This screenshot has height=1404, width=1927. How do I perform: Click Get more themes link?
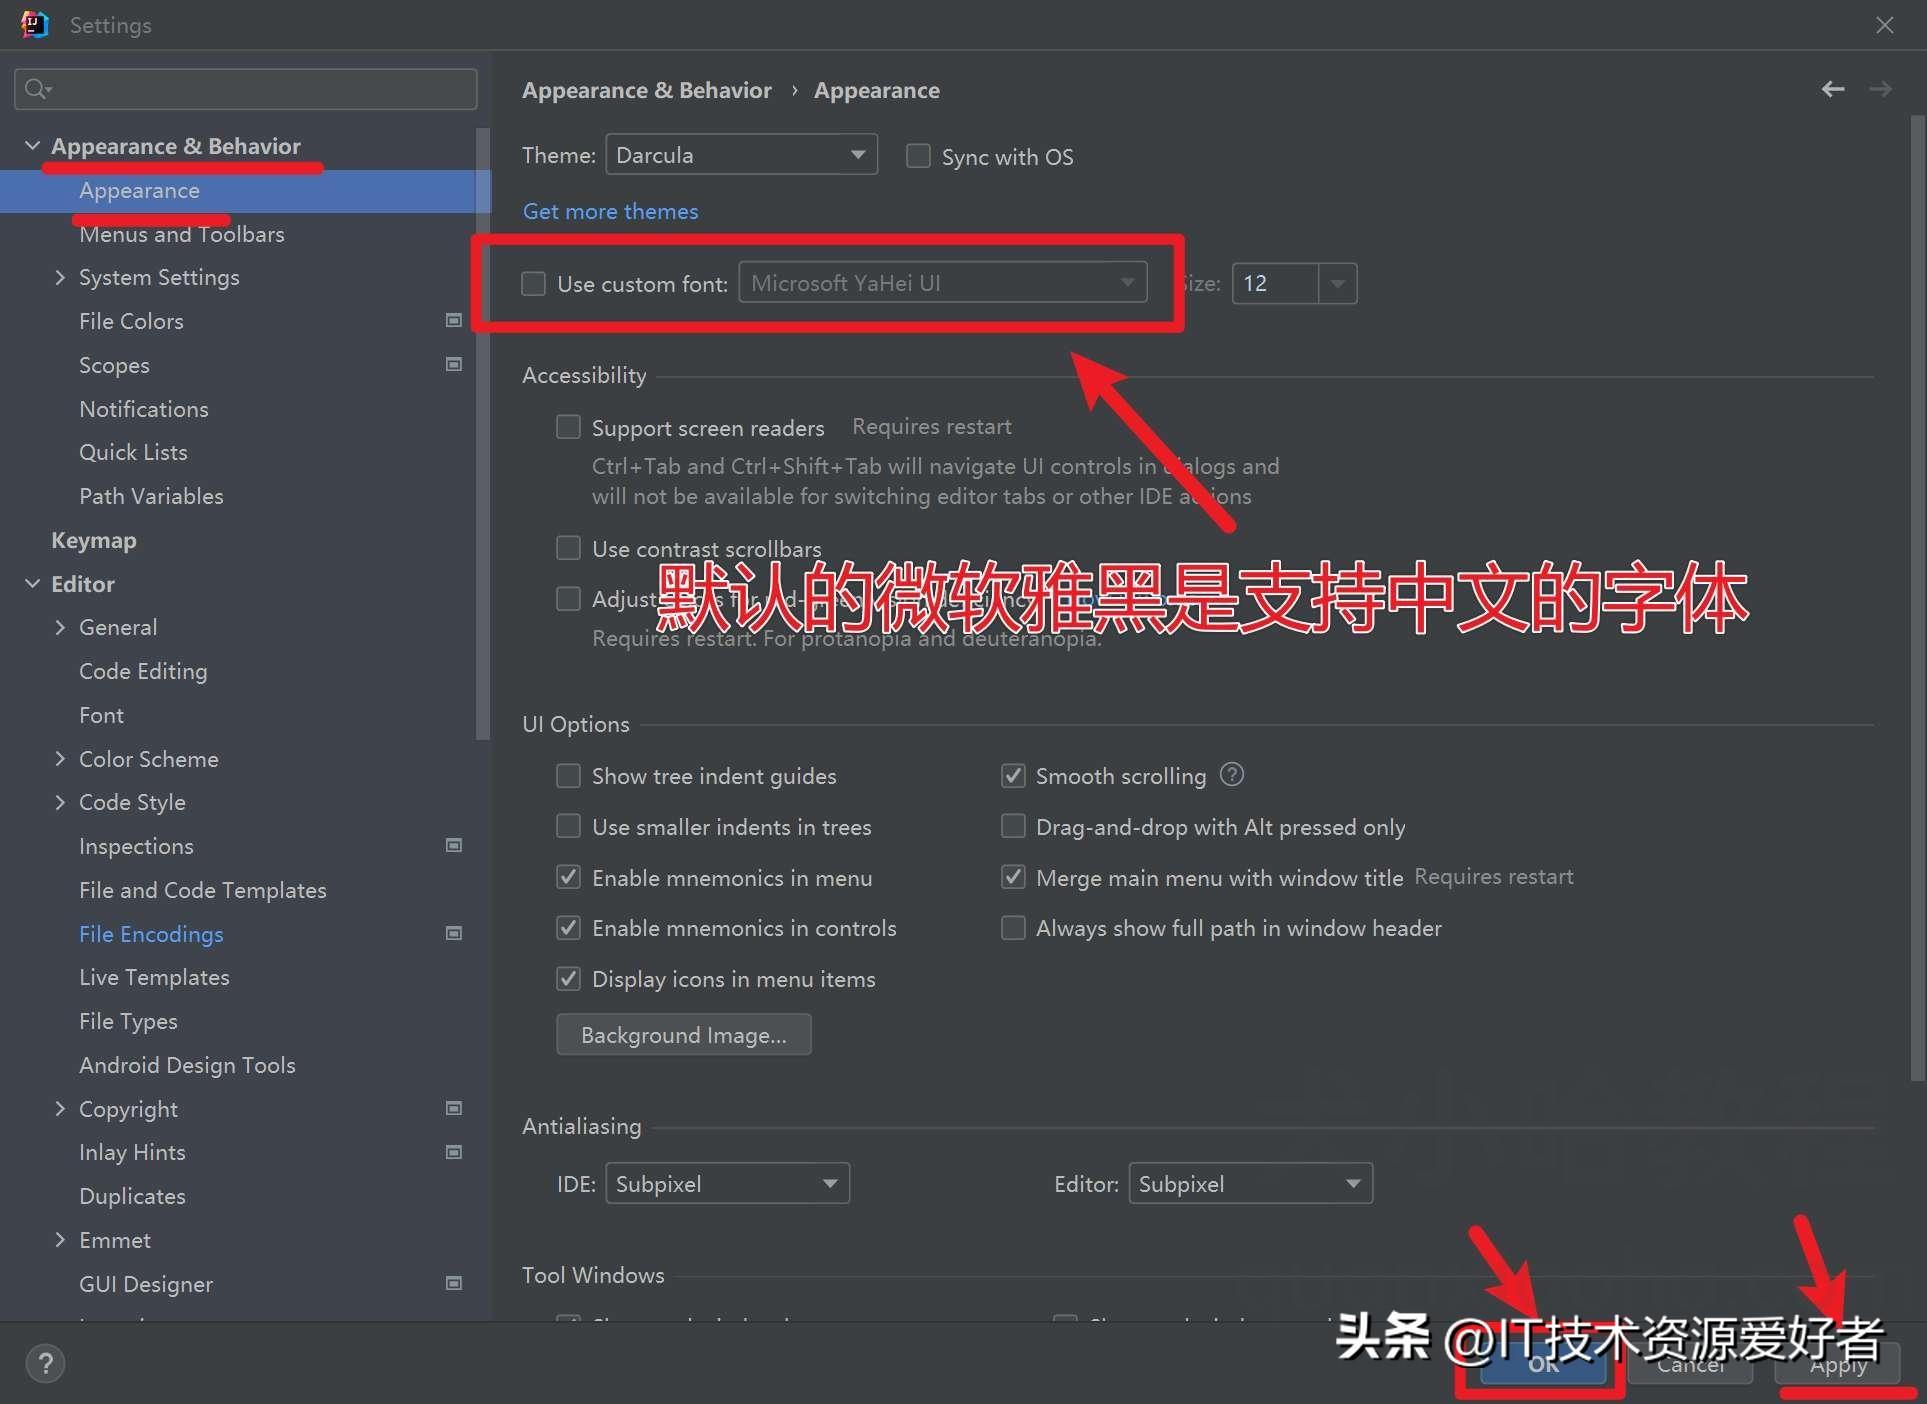coord(610,211)
